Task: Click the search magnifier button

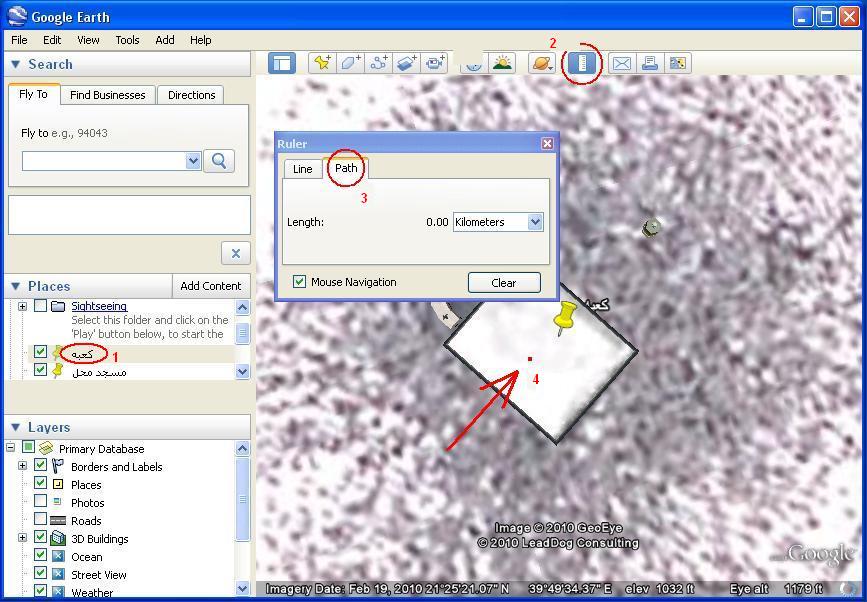Action: click(219, 161)
